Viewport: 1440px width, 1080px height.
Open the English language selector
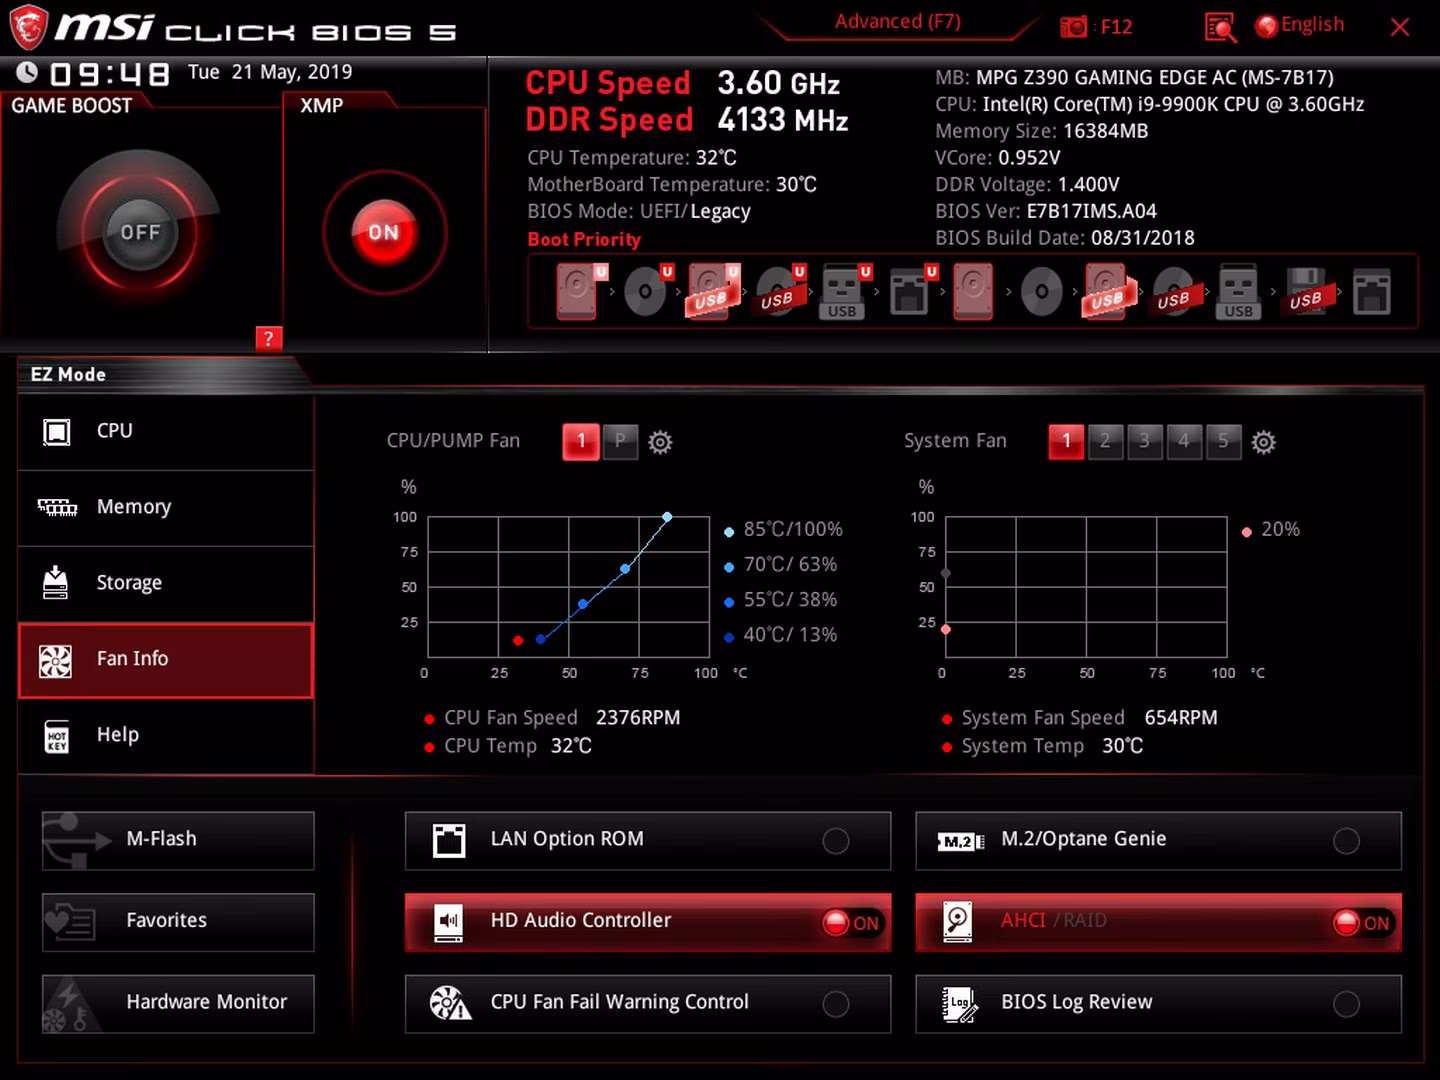[x=1300, y=26]
